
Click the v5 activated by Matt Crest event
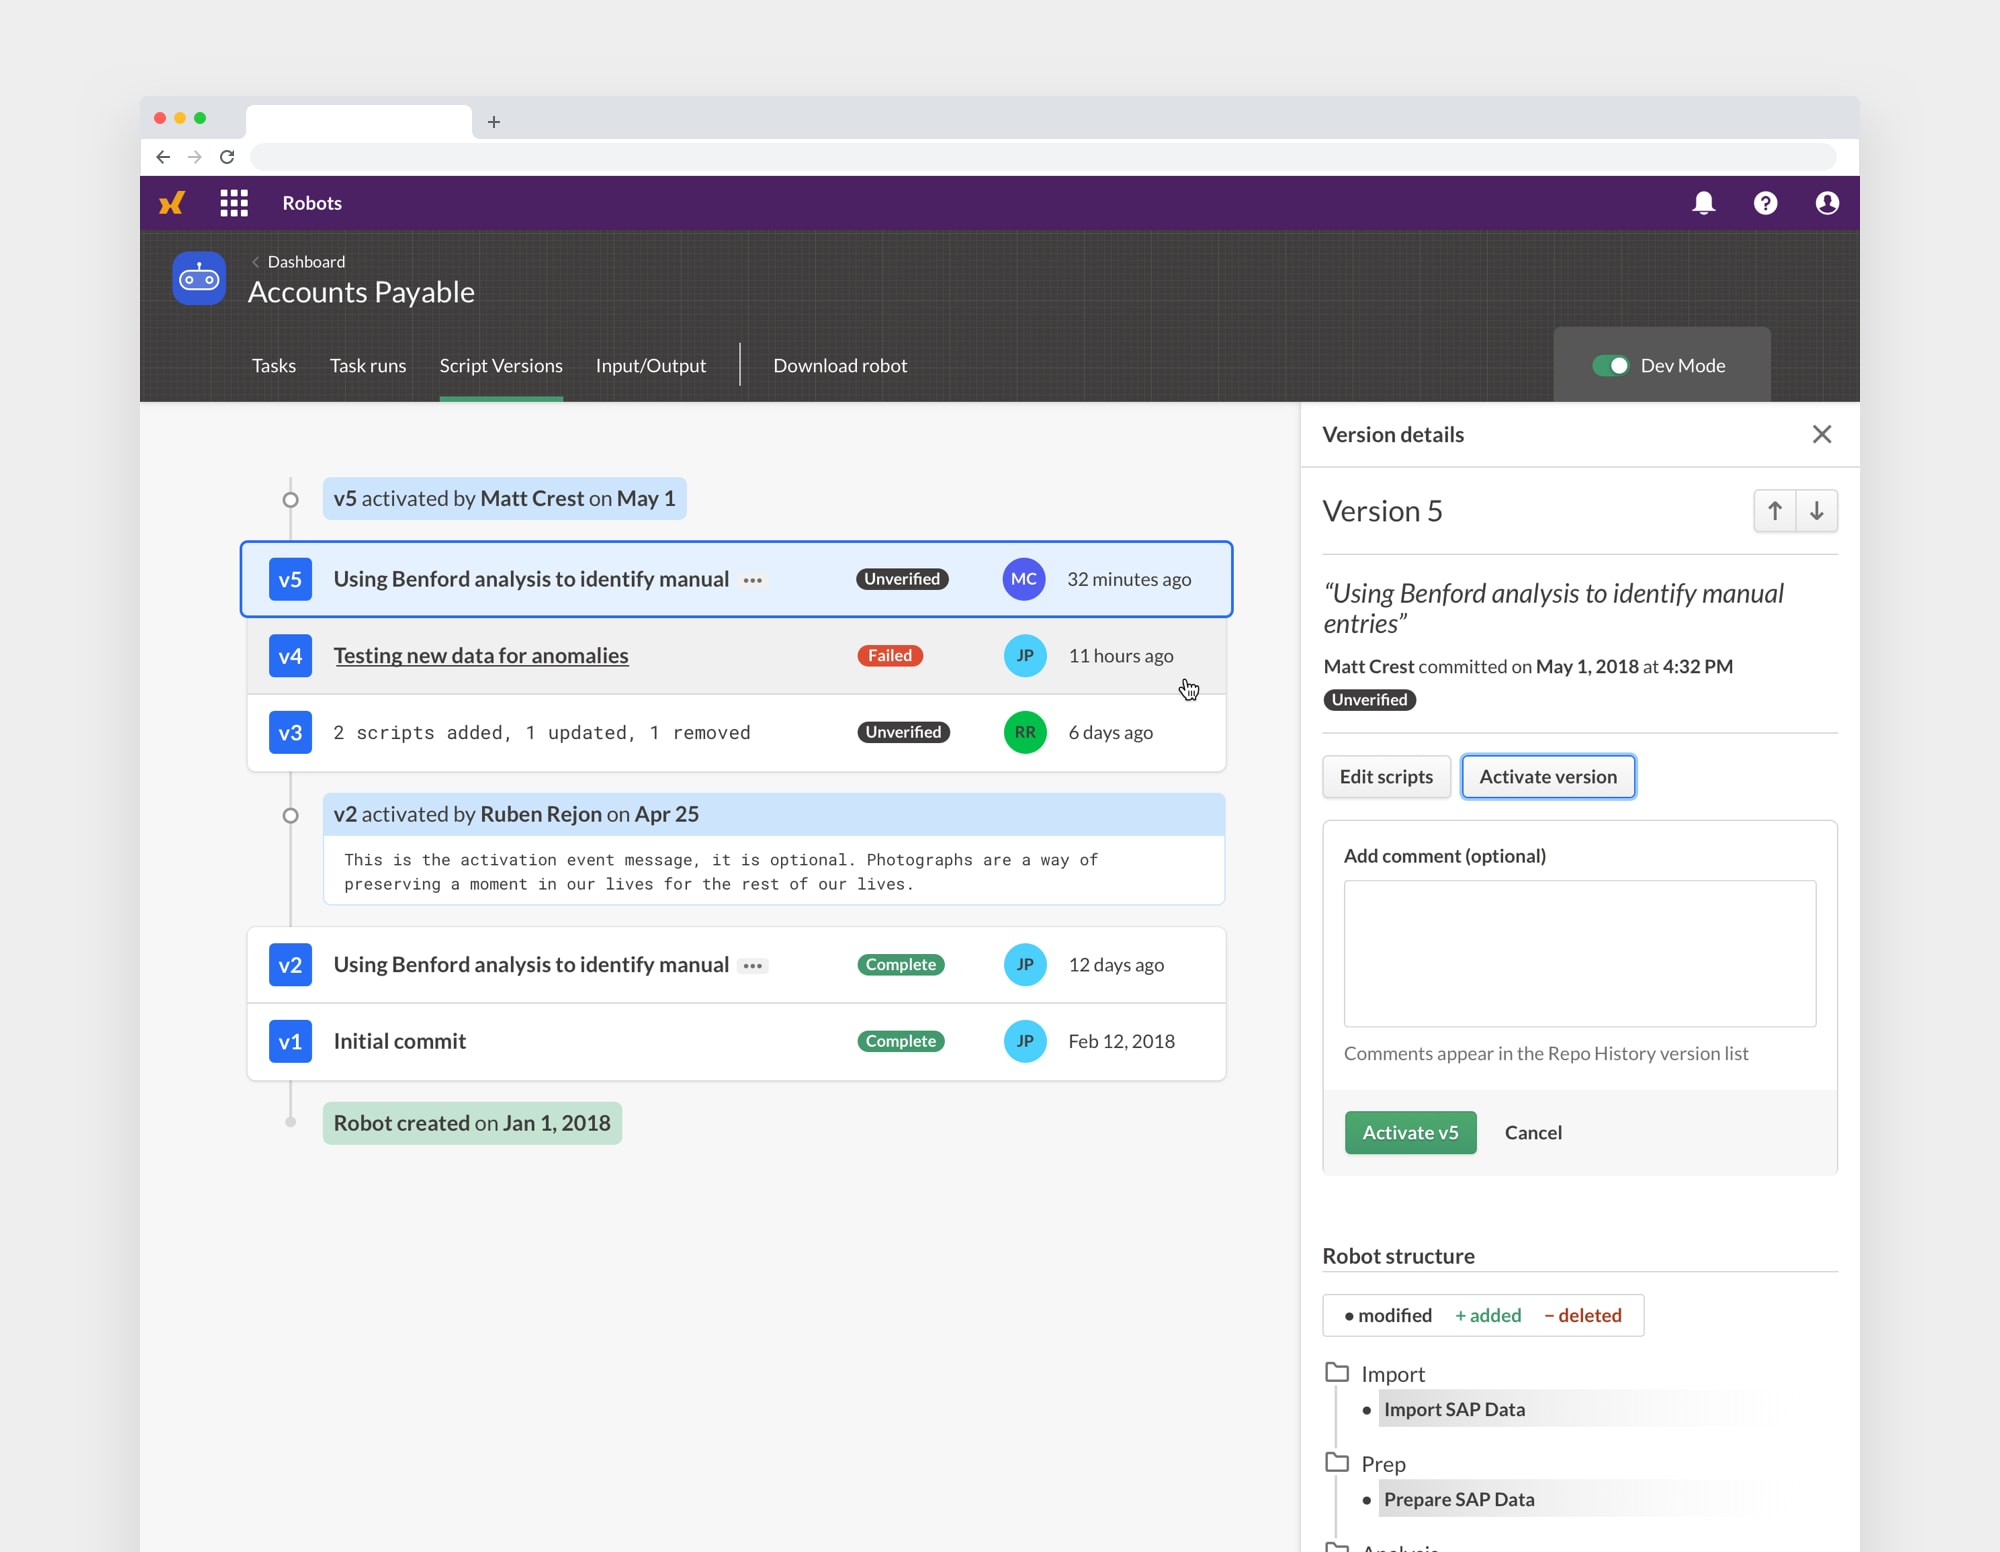504,499
